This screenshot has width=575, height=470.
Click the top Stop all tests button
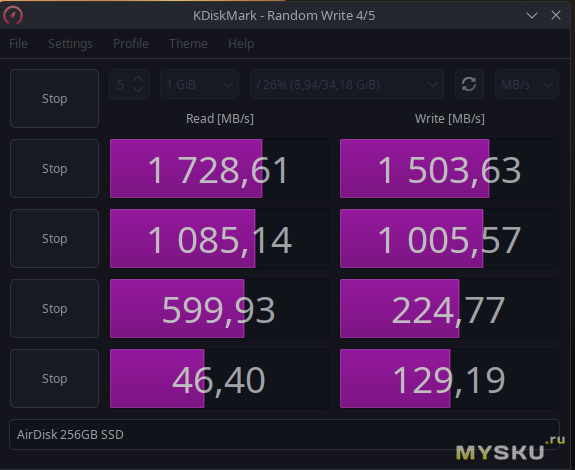click(54, 99)
